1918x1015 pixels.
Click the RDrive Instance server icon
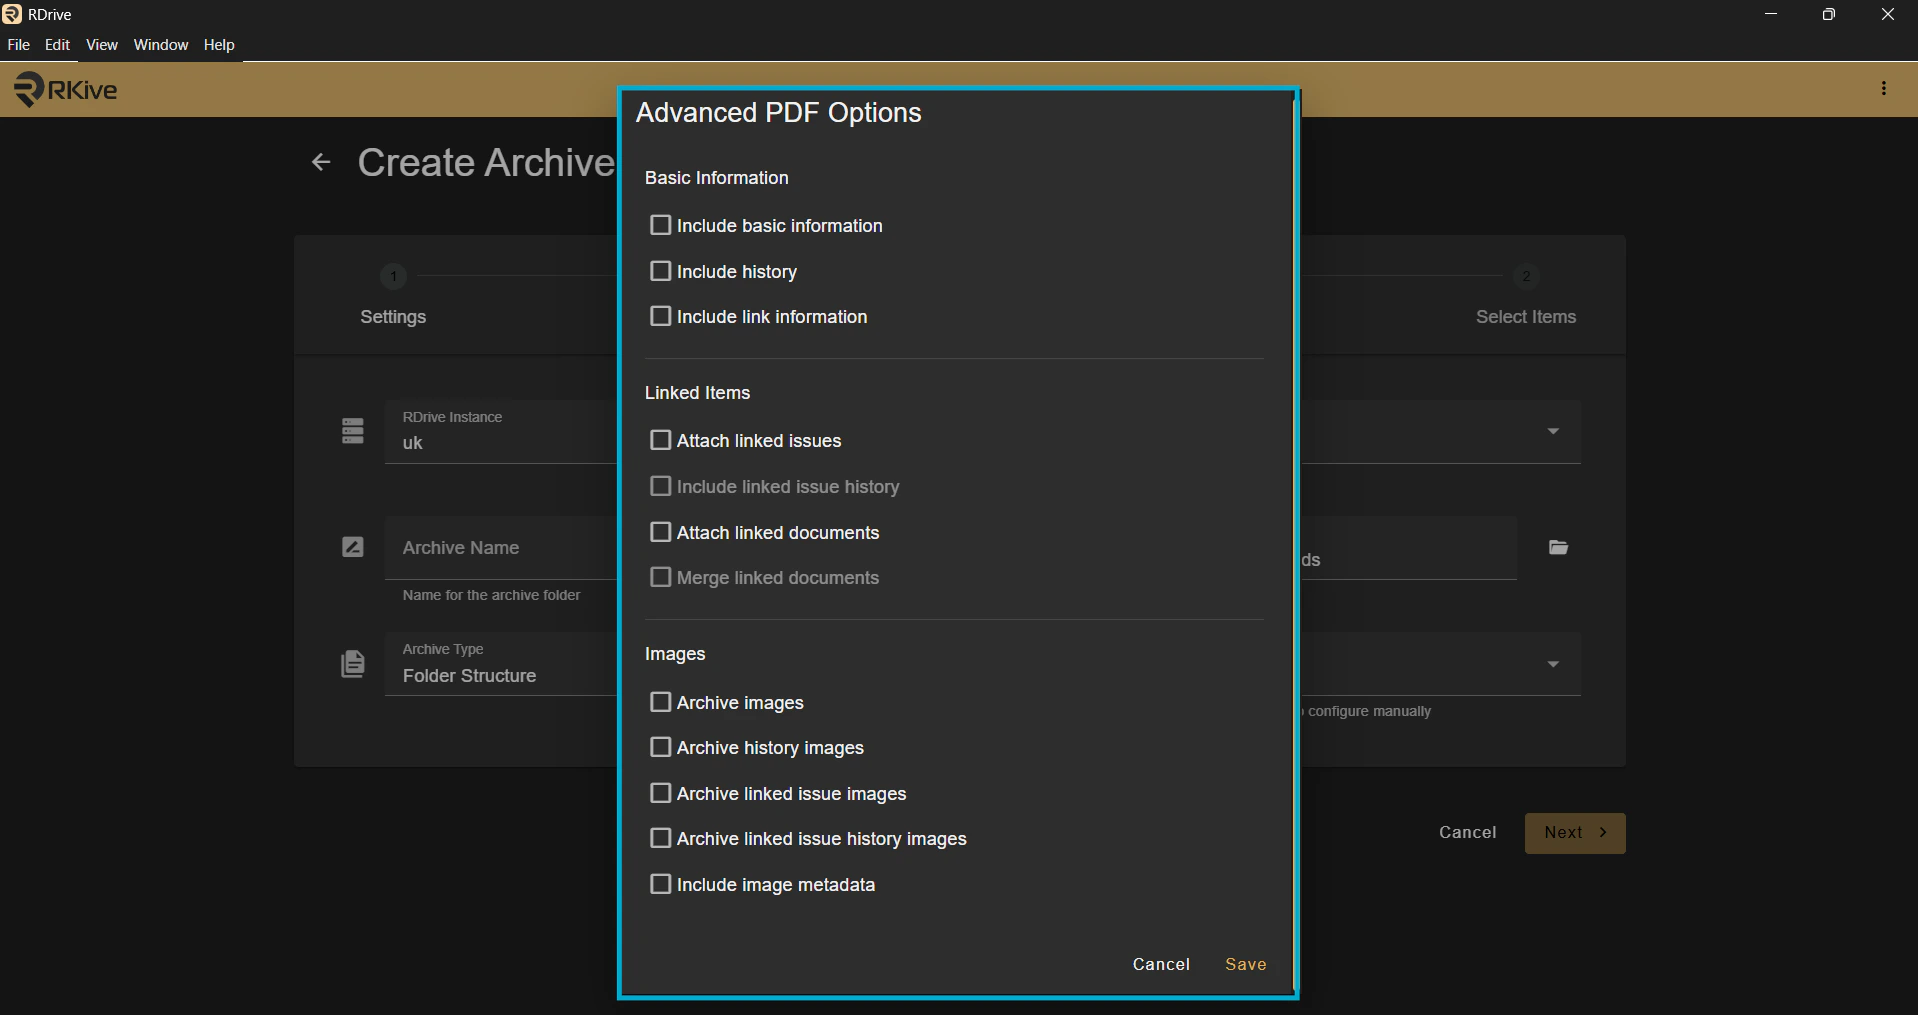(x=353, y=431)
